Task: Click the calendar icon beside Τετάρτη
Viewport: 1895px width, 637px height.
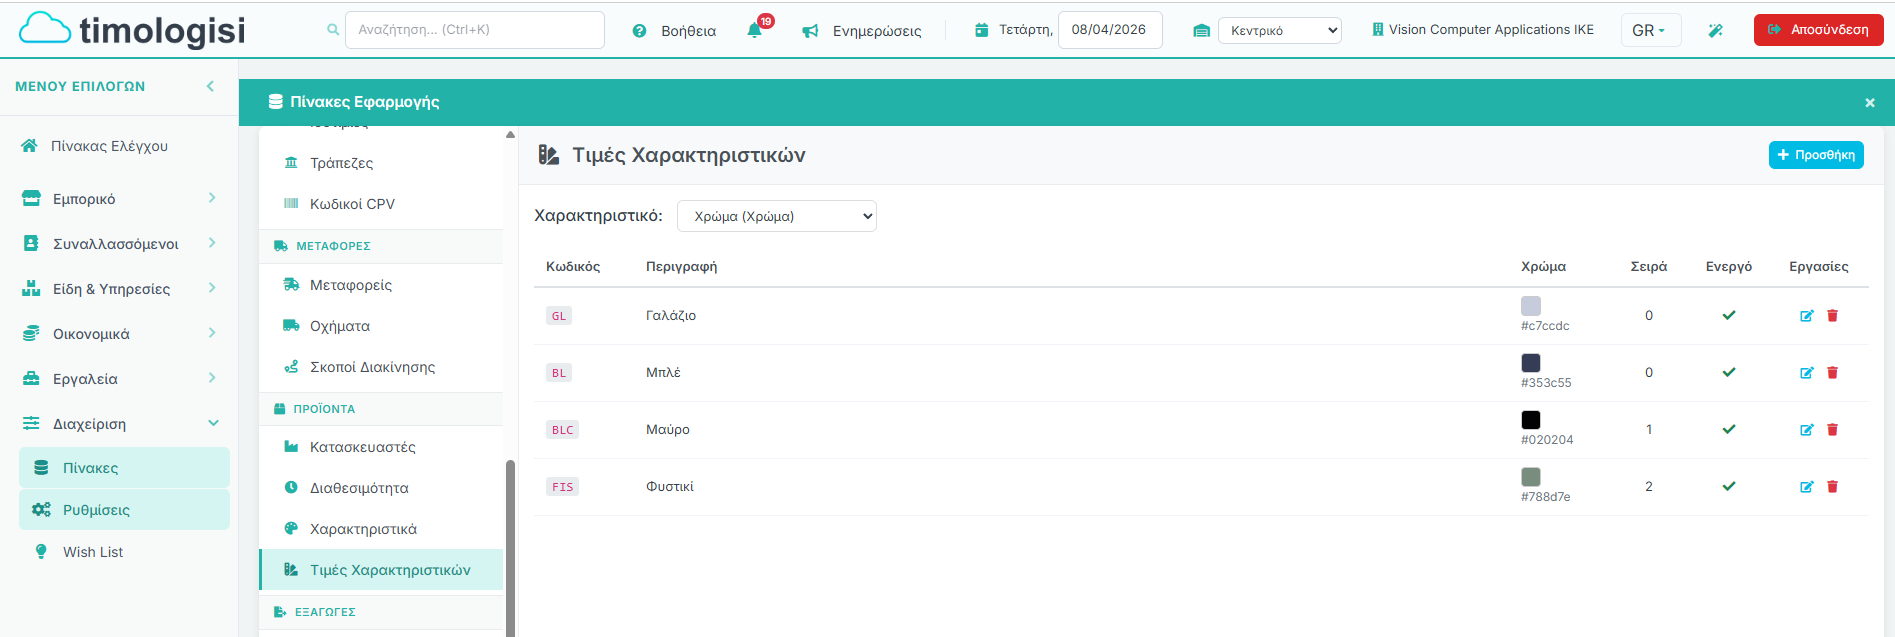Action: pos(982,30)
